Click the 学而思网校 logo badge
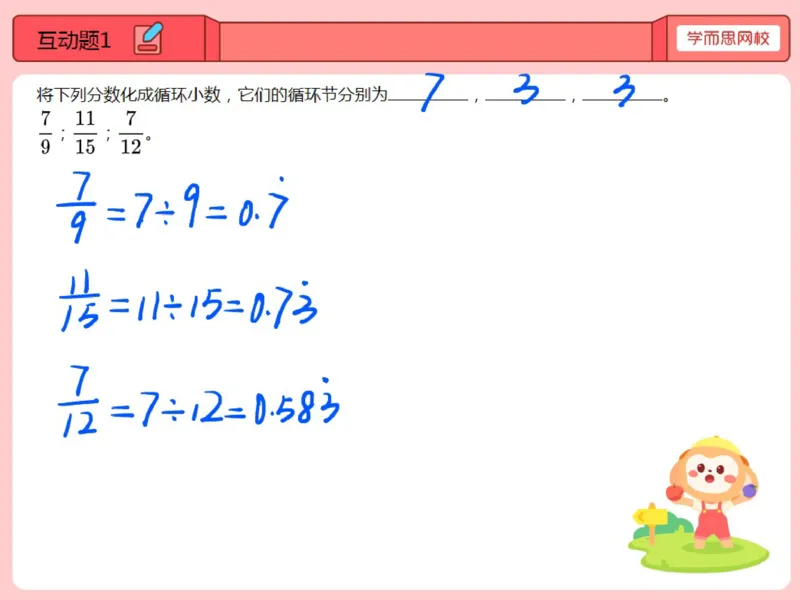Viewport: 800px width, 600px height. [x=728, y=38]
